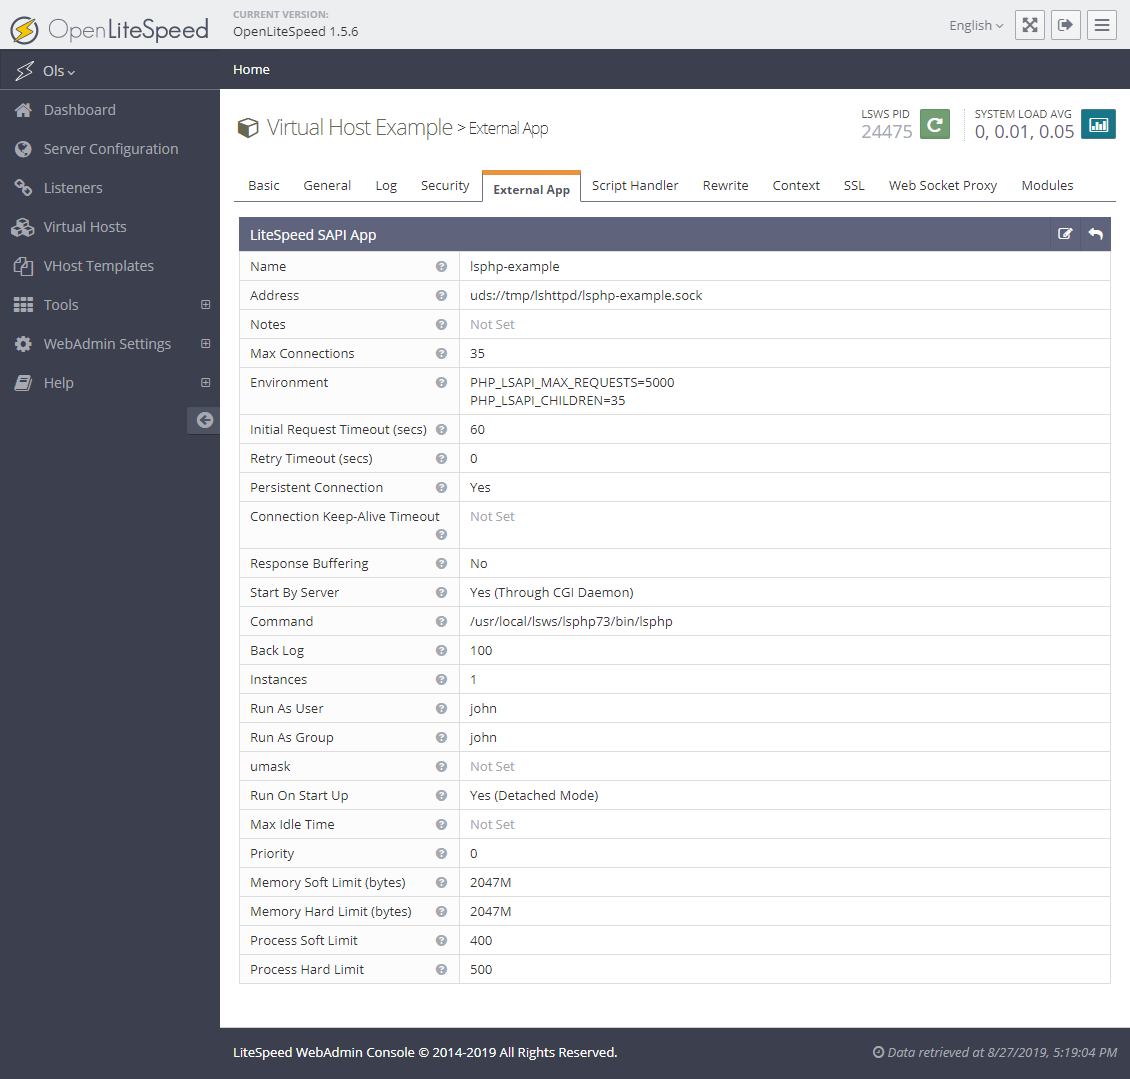
Task: Open the Listeners page
Action: 73,187
